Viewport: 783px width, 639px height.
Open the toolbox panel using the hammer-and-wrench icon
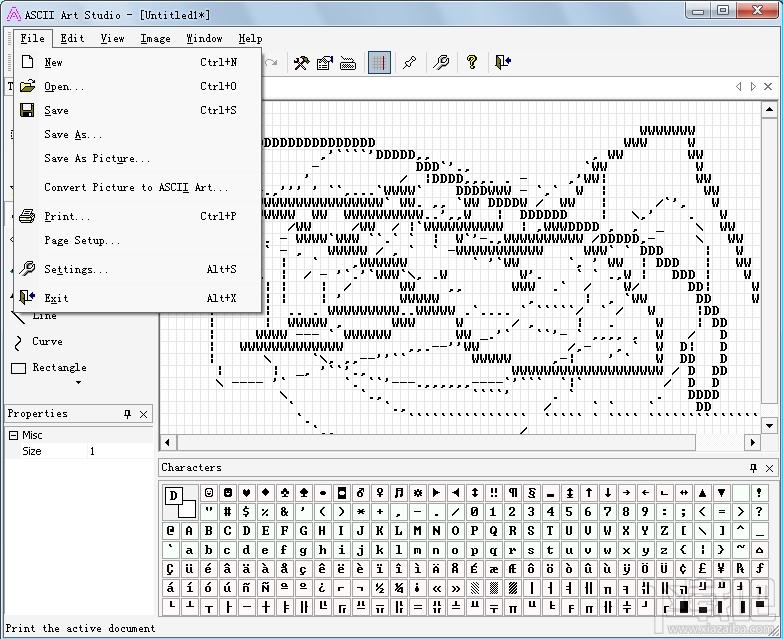[x=301, y=62]
